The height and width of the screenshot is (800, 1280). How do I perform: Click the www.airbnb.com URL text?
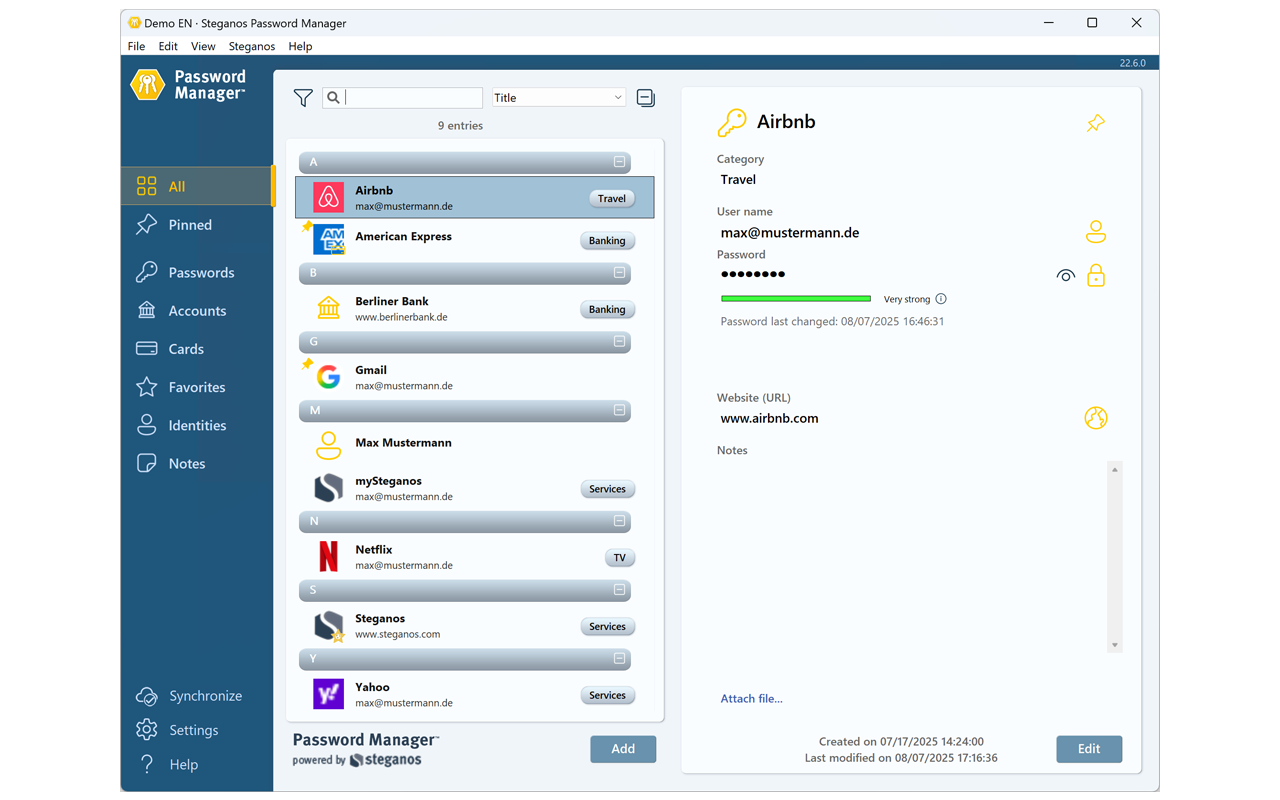[769, 418]
